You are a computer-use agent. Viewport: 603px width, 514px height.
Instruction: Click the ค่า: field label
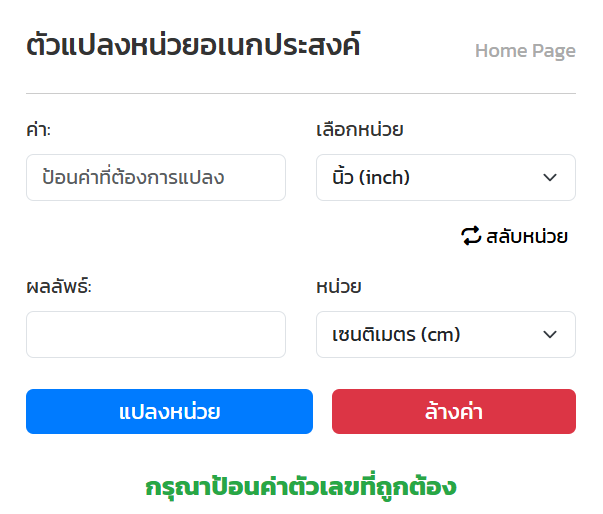click(38, 129)
